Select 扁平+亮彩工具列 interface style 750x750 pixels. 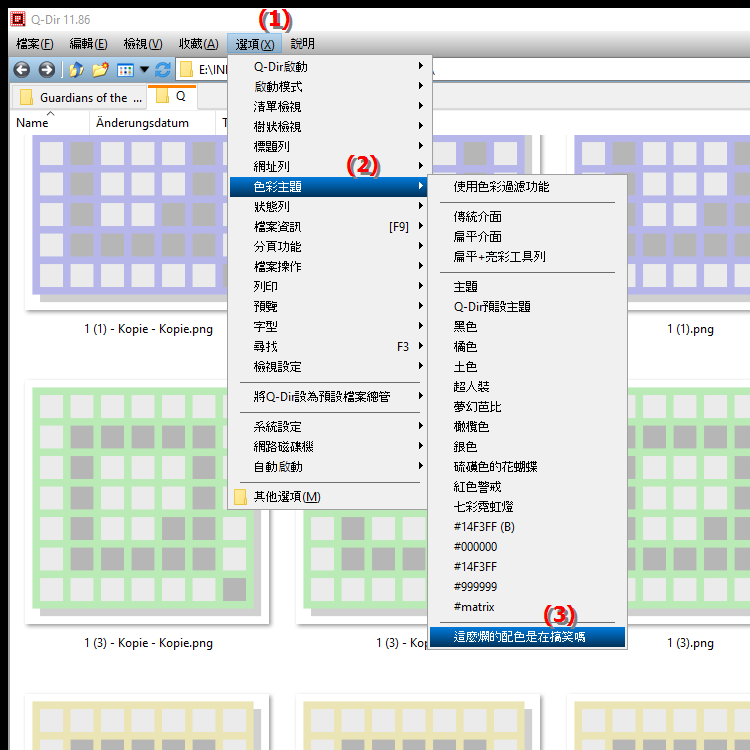(x=527, y=257)
